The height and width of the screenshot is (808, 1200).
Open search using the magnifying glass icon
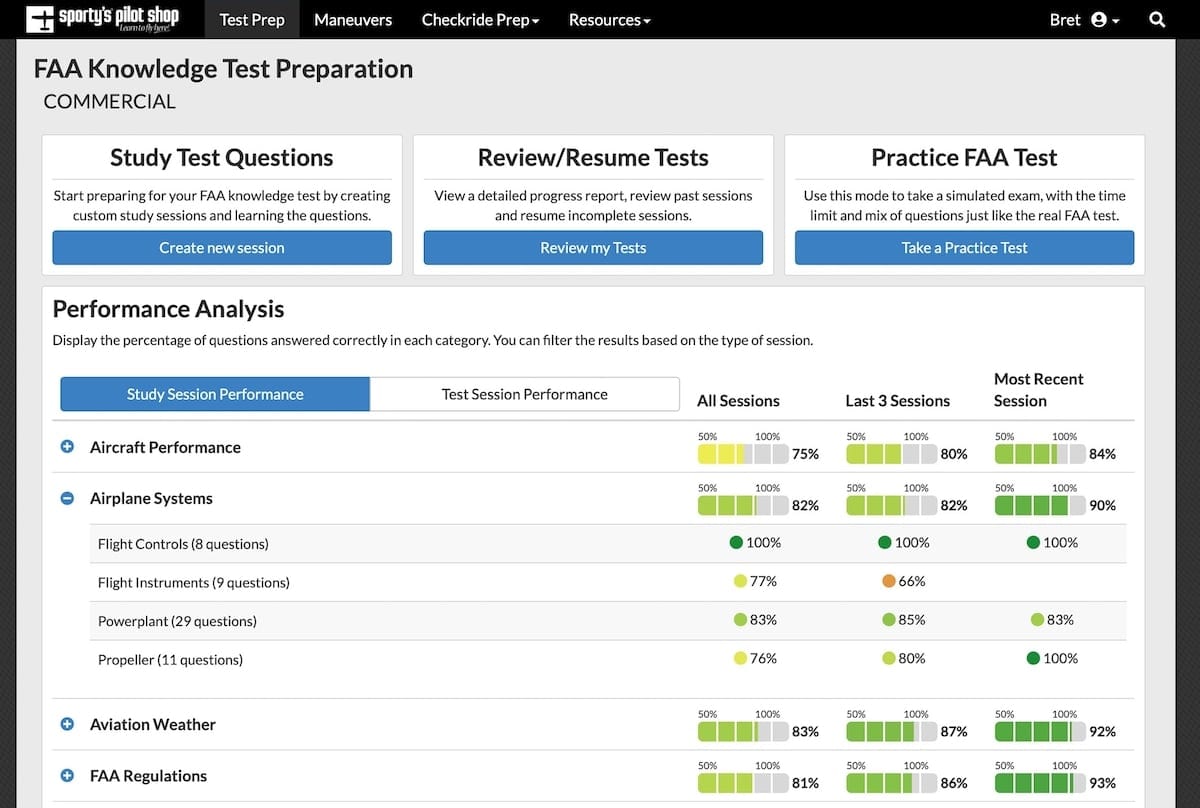[x=1157, y=19]
